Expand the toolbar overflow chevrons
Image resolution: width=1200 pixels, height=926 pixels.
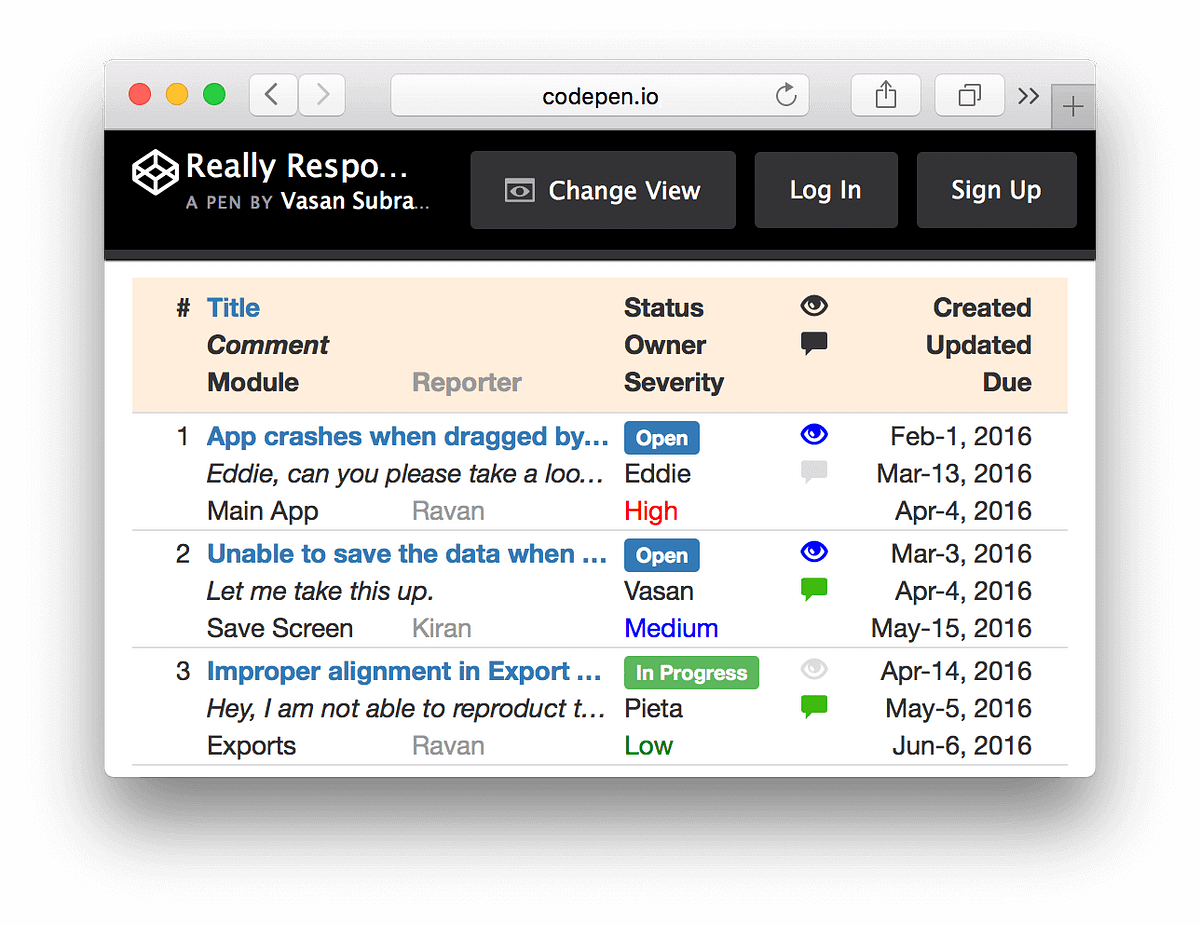tap(1028, 96)
